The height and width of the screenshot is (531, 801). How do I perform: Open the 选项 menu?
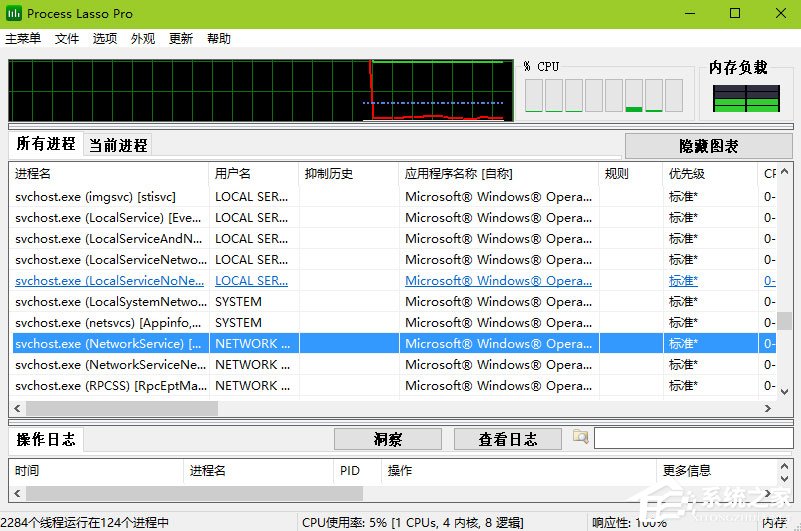pos(105,39)
